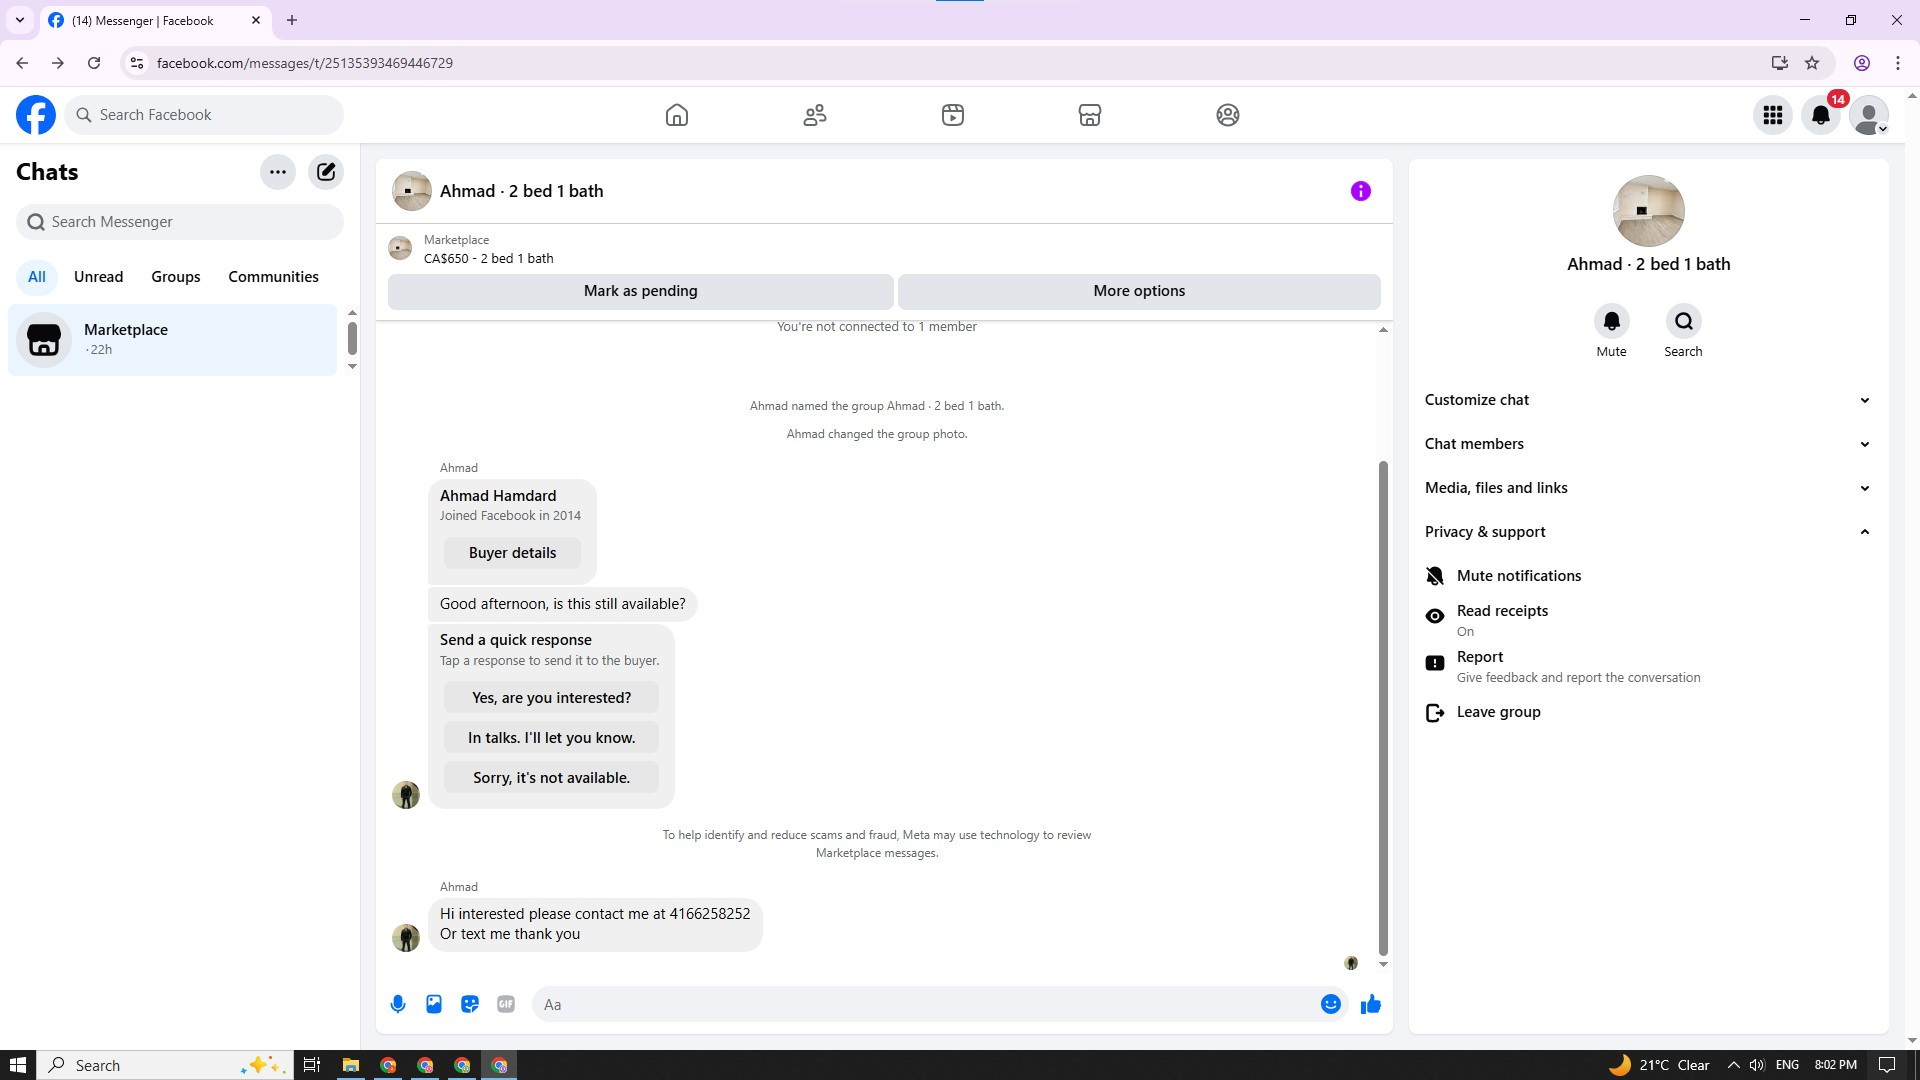Screen dimensions: 1920x1080
Task: Expand the Chat members section
Action: click(x=1646, y=444)
